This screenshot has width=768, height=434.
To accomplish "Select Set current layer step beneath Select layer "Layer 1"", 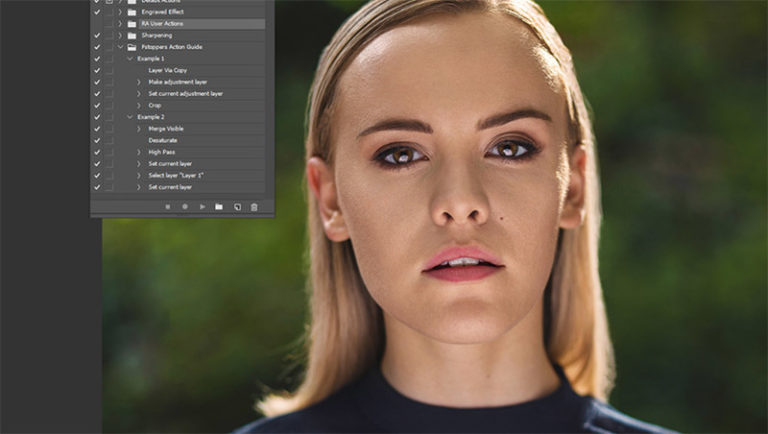I will pos(170,187).
